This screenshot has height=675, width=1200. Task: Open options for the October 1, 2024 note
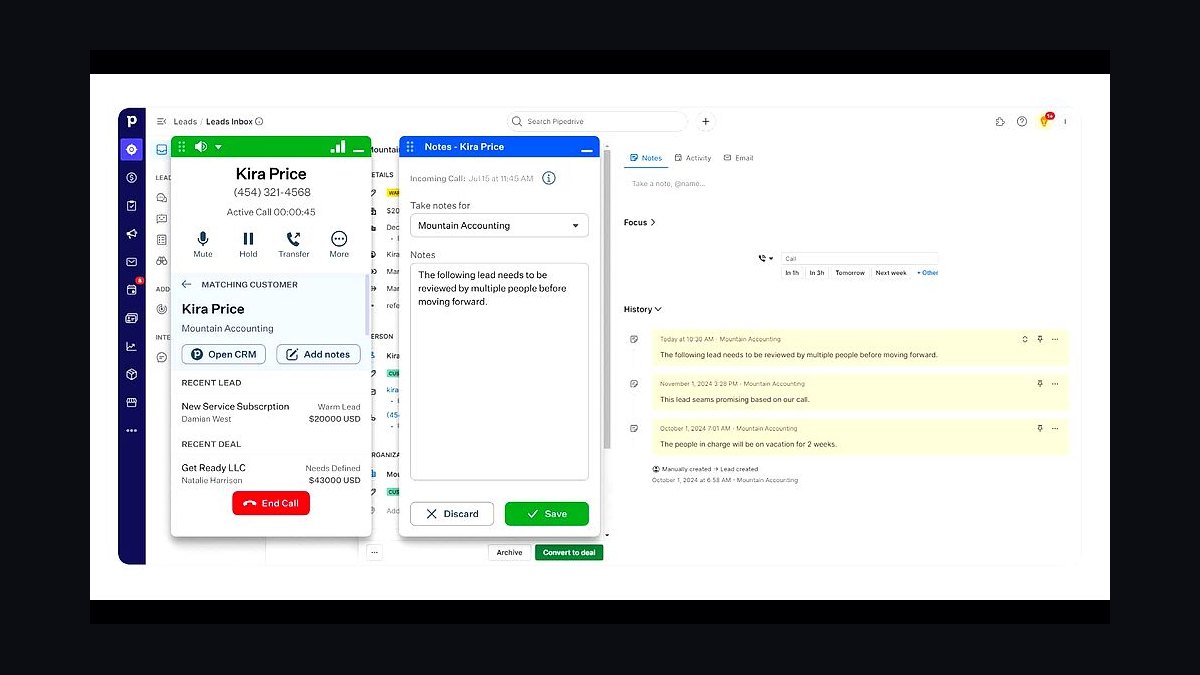(x=1055, y=428)
